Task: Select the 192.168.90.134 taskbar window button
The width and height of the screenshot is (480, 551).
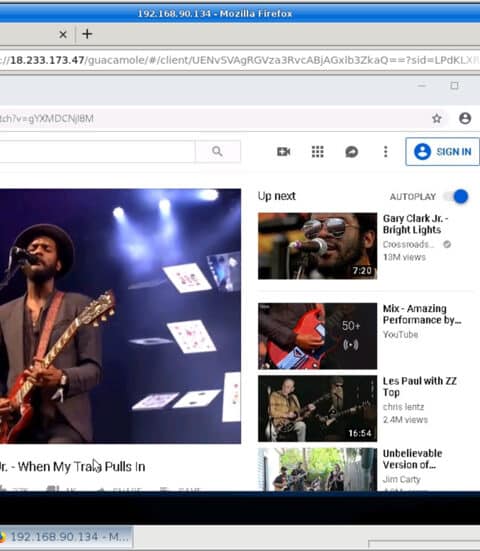Action: pos(66,537)
